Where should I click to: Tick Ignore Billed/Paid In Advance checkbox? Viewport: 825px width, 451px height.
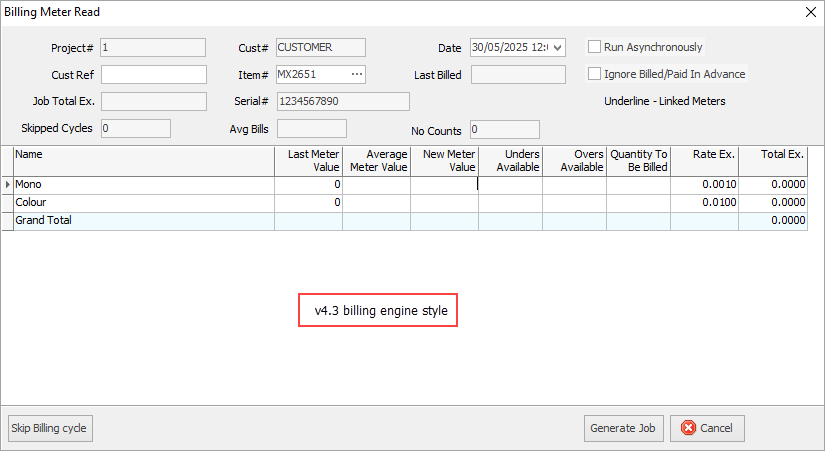(x=594, y=74)
